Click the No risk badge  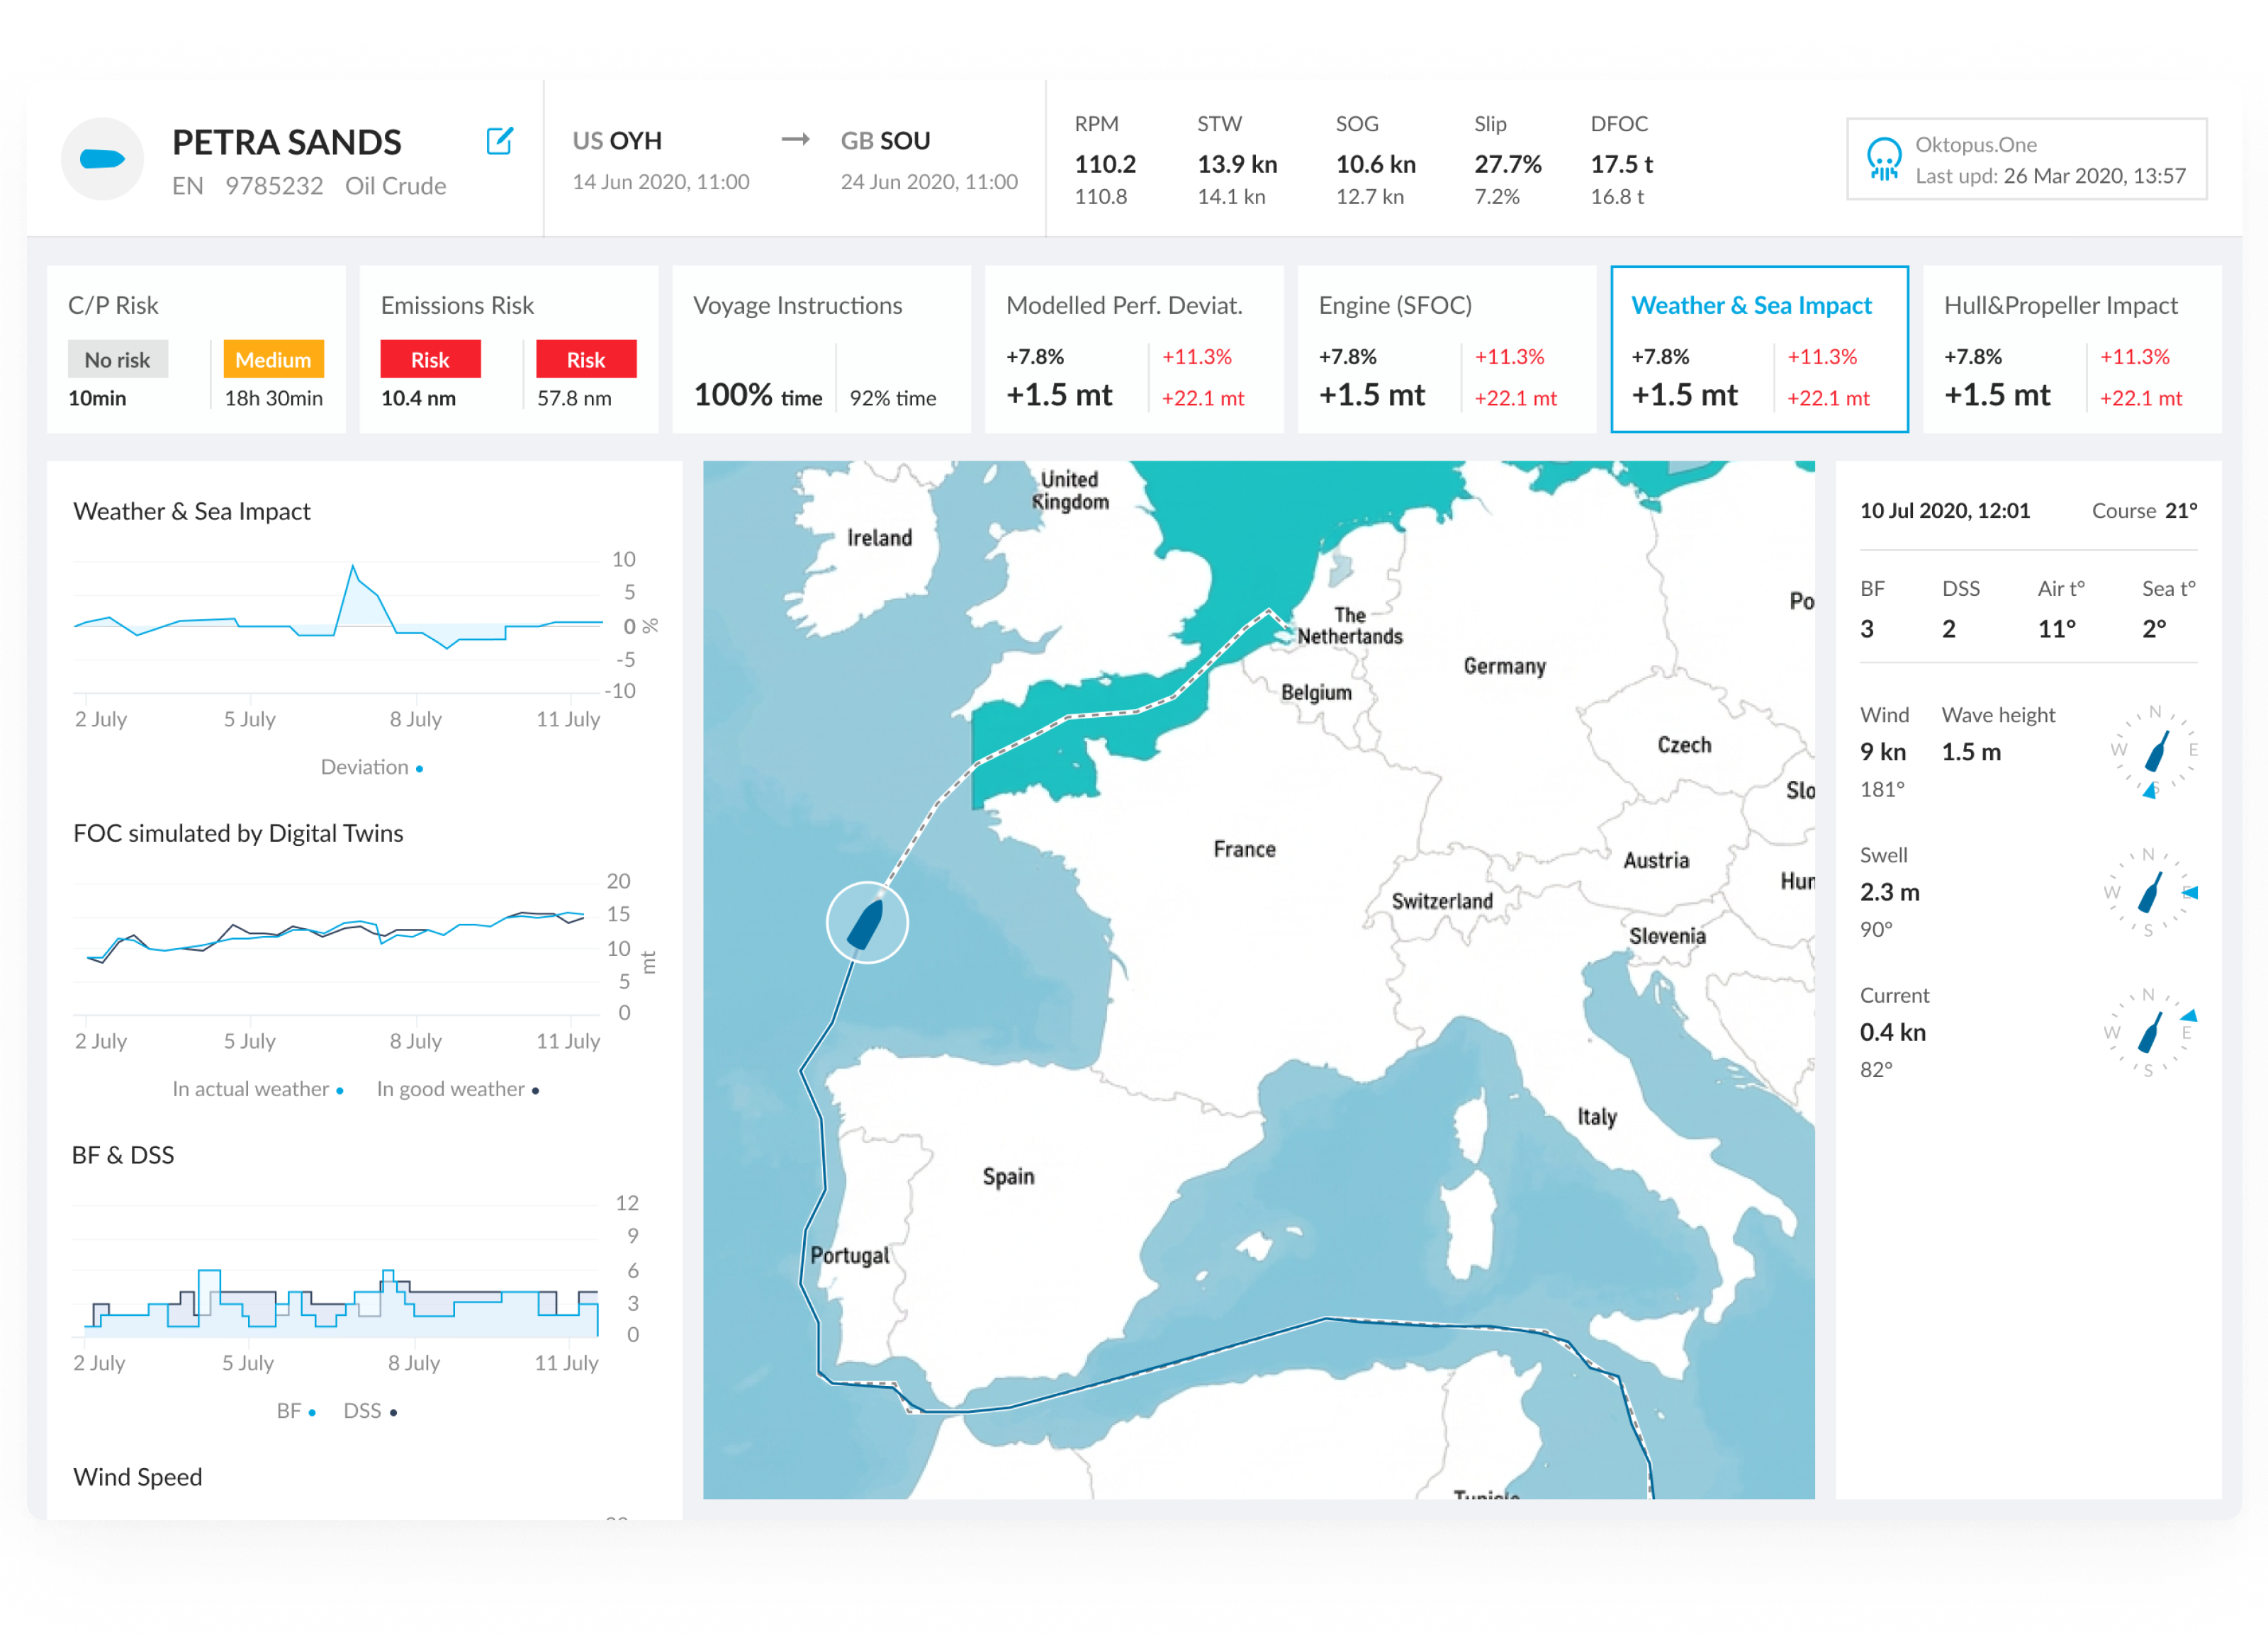coord(117,359)
